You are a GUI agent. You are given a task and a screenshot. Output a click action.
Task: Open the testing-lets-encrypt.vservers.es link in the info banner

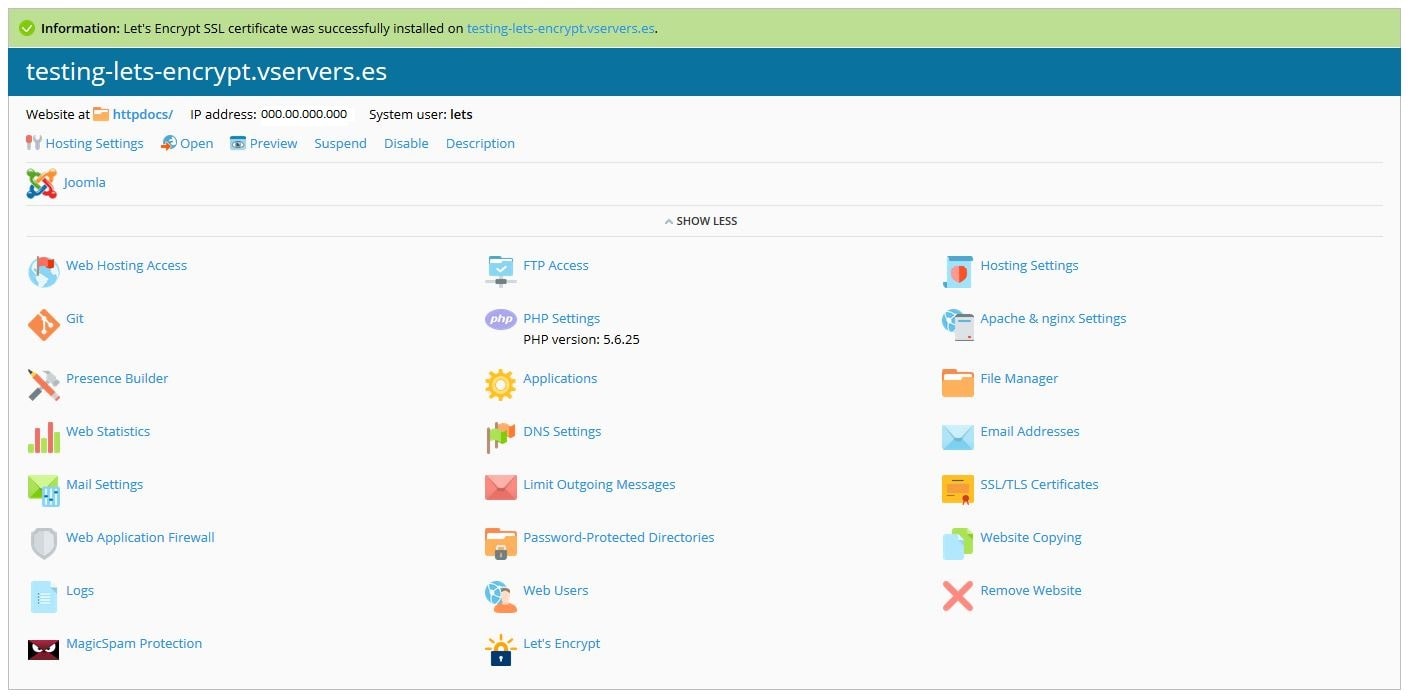(x=561, y=28)
